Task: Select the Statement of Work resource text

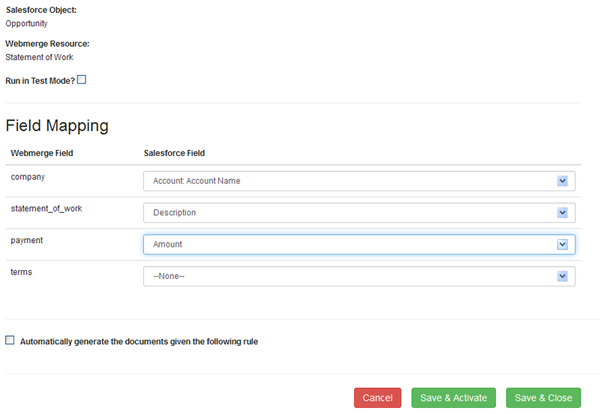Action: pos(39,57)
